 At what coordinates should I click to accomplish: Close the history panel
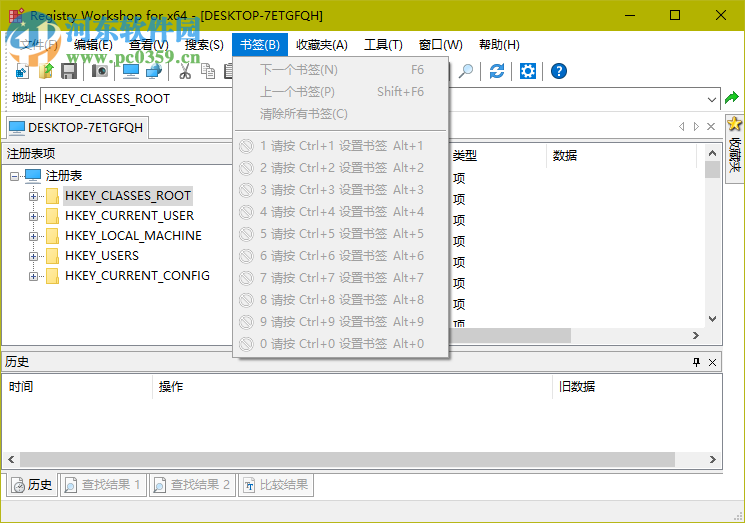pyautogui.click(x=712, y=362)
